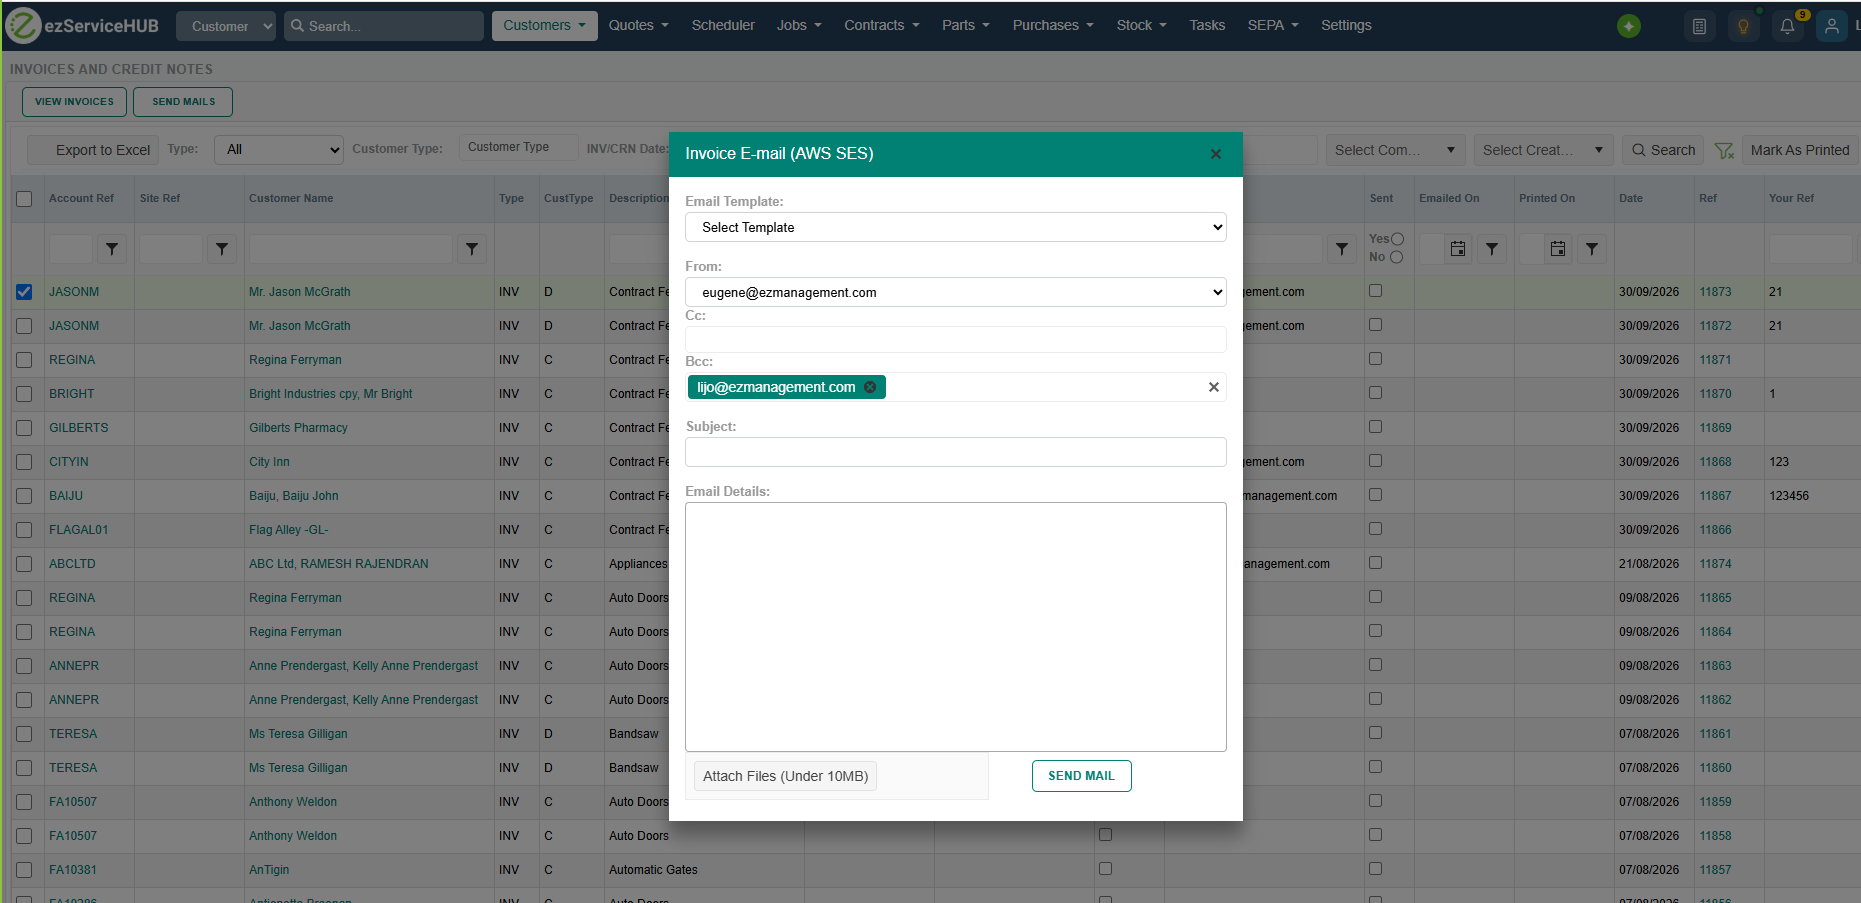Screen dimensions: 1861x903
Task: Open the Emailed On calendar picker icon
Action: point(1458,249)
